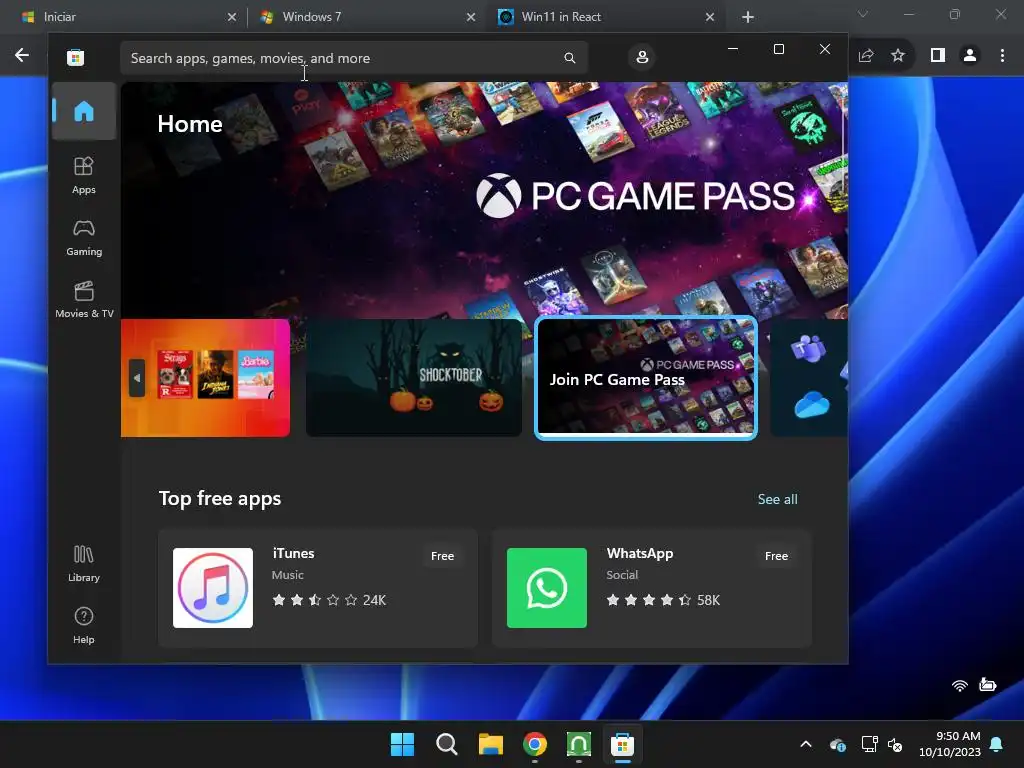This screenshot has height=768, width=1024.
Task: Open the Teams and OneDrive carousel card
Action: [x=809, y=377]
